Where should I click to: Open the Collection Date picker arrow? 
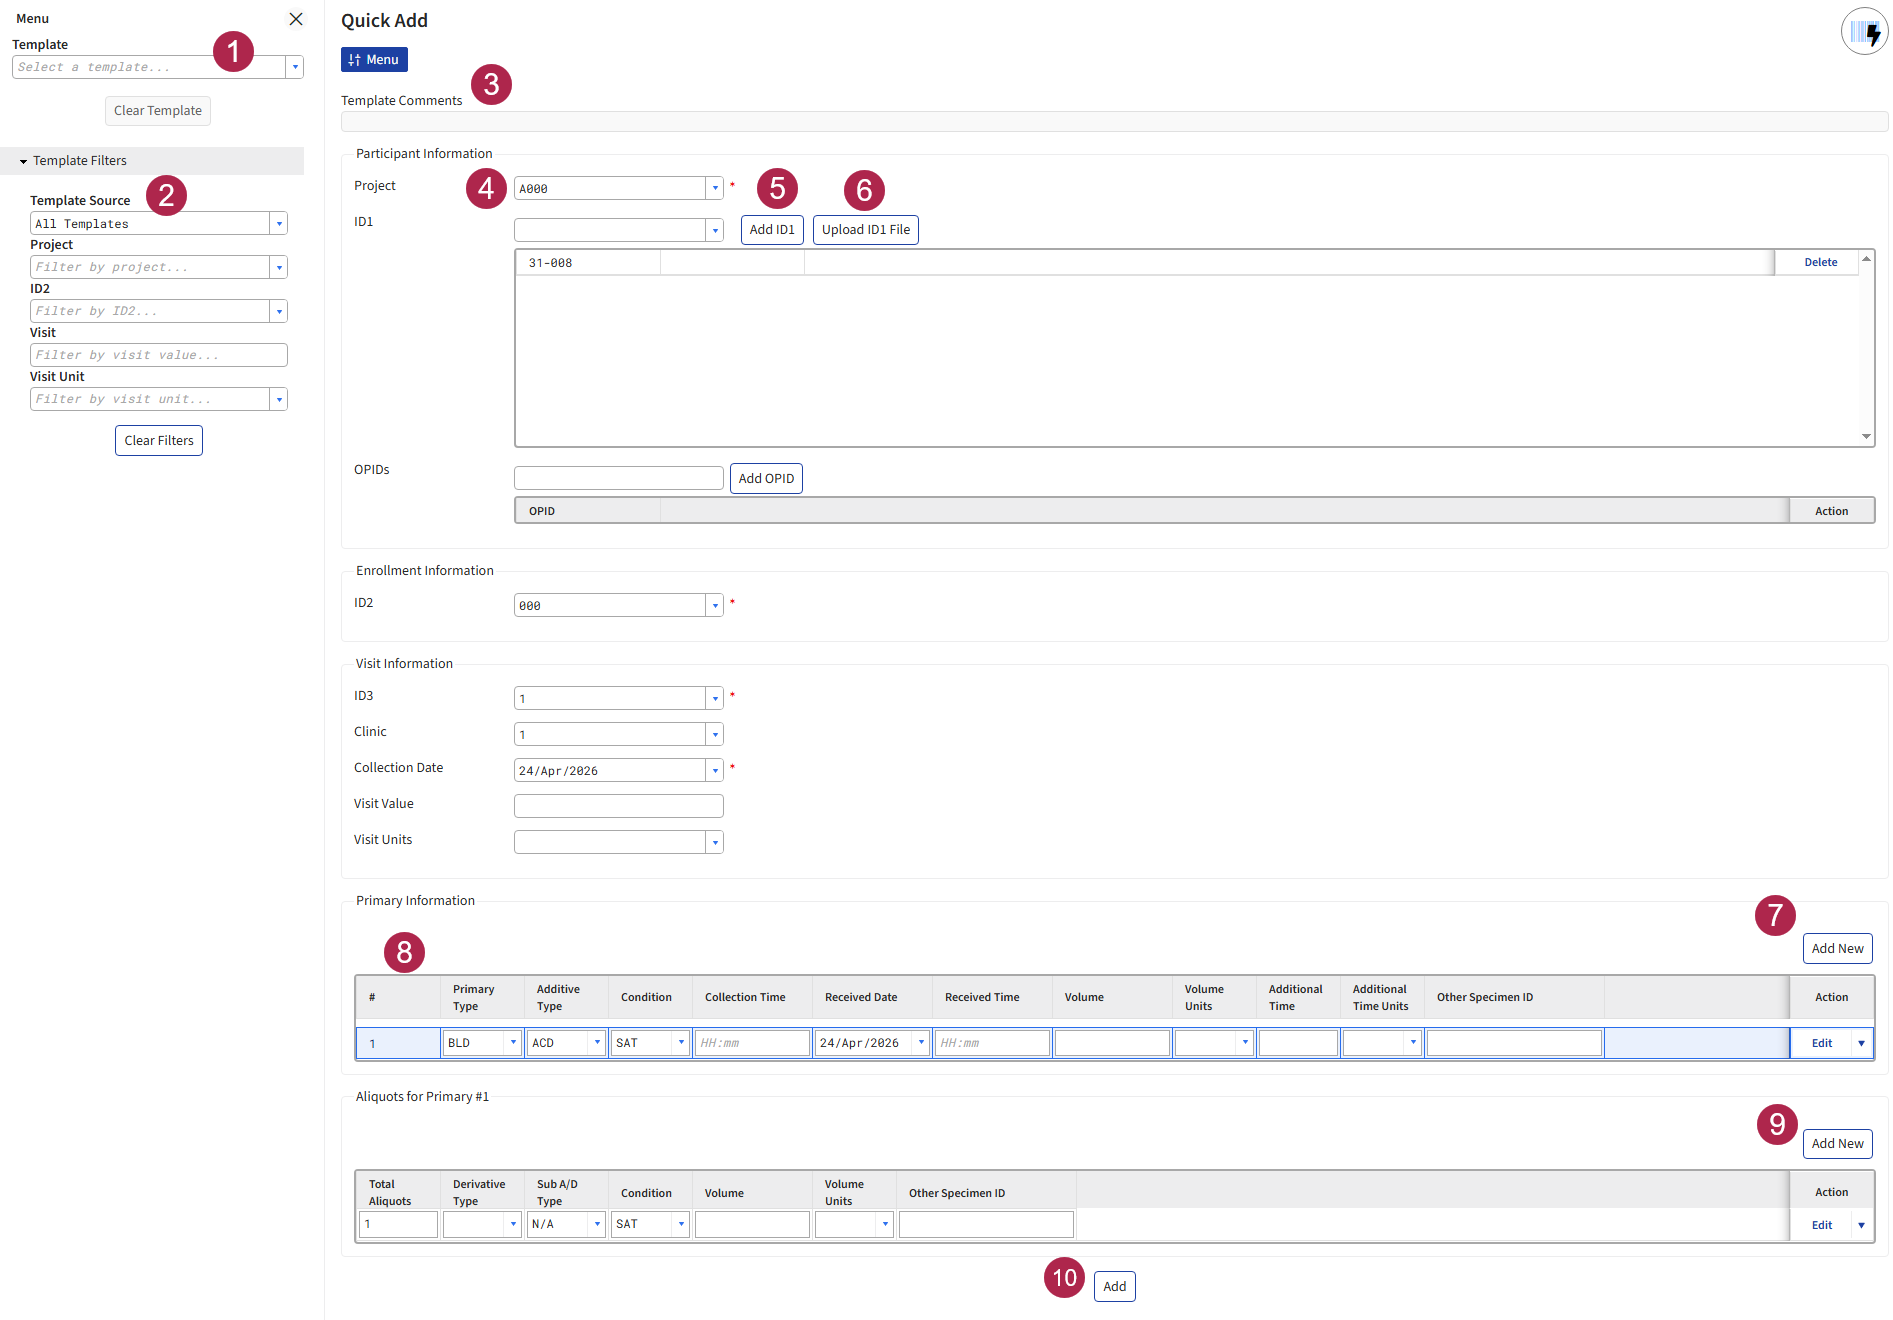click(x=715, y=770)
